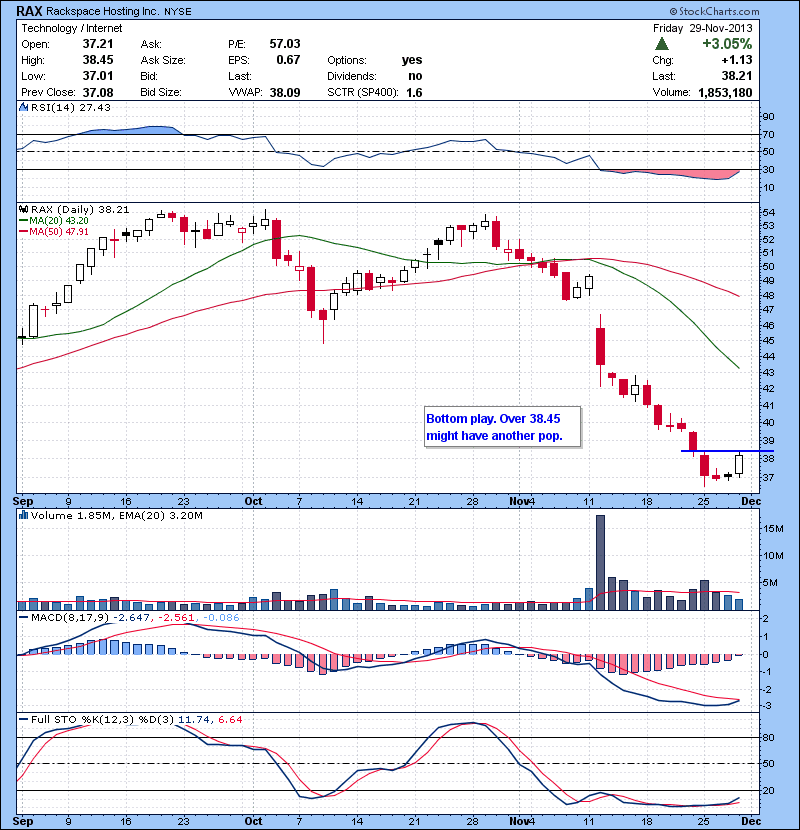
Task: Click the Sep label on the bottom date axis
Action: tap(23, 821)
